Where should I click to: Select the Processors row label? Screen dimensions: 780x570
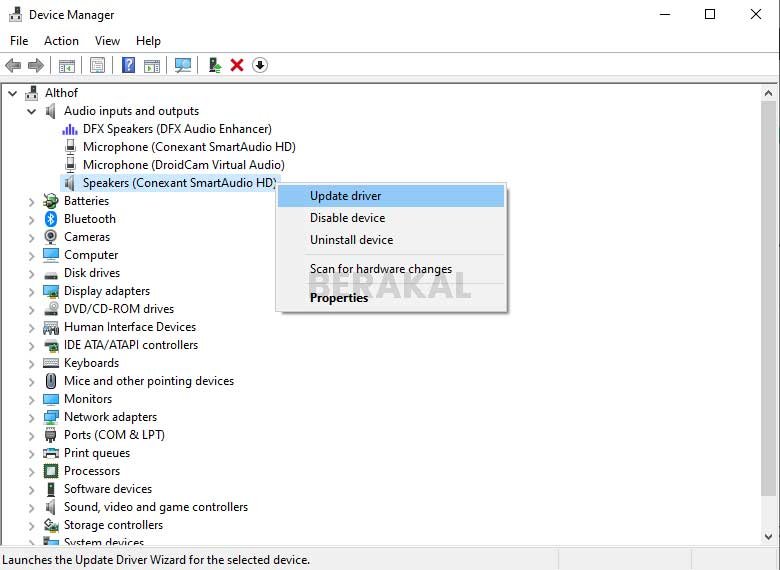coord(92,471)
